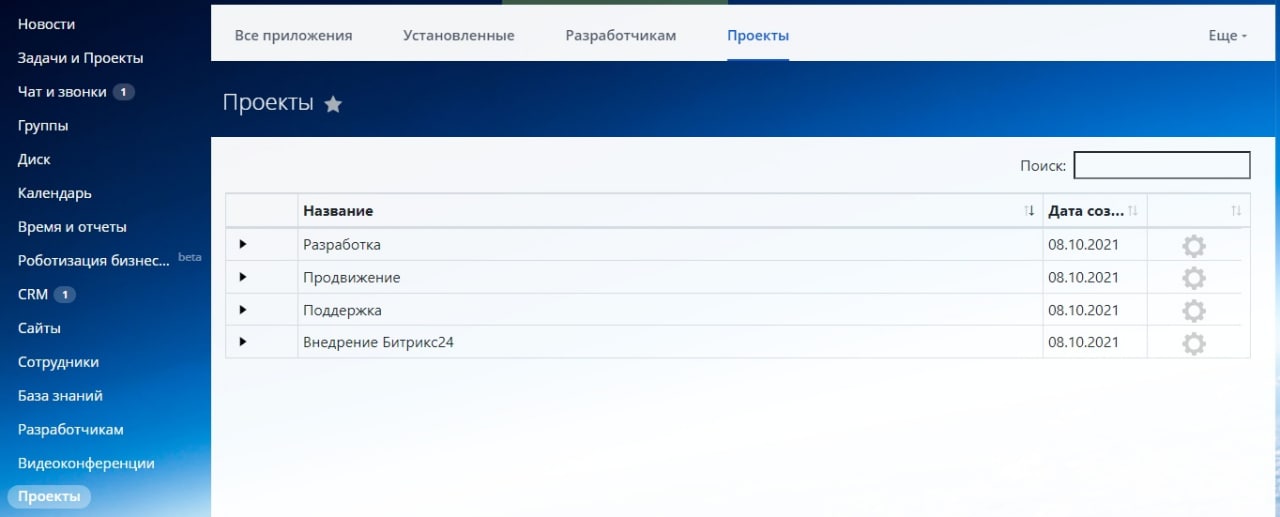The width and height of the screenshot is (1280, 517).
Task: Click the counter badge beside Чат и звонки
Action: point(123,92)
